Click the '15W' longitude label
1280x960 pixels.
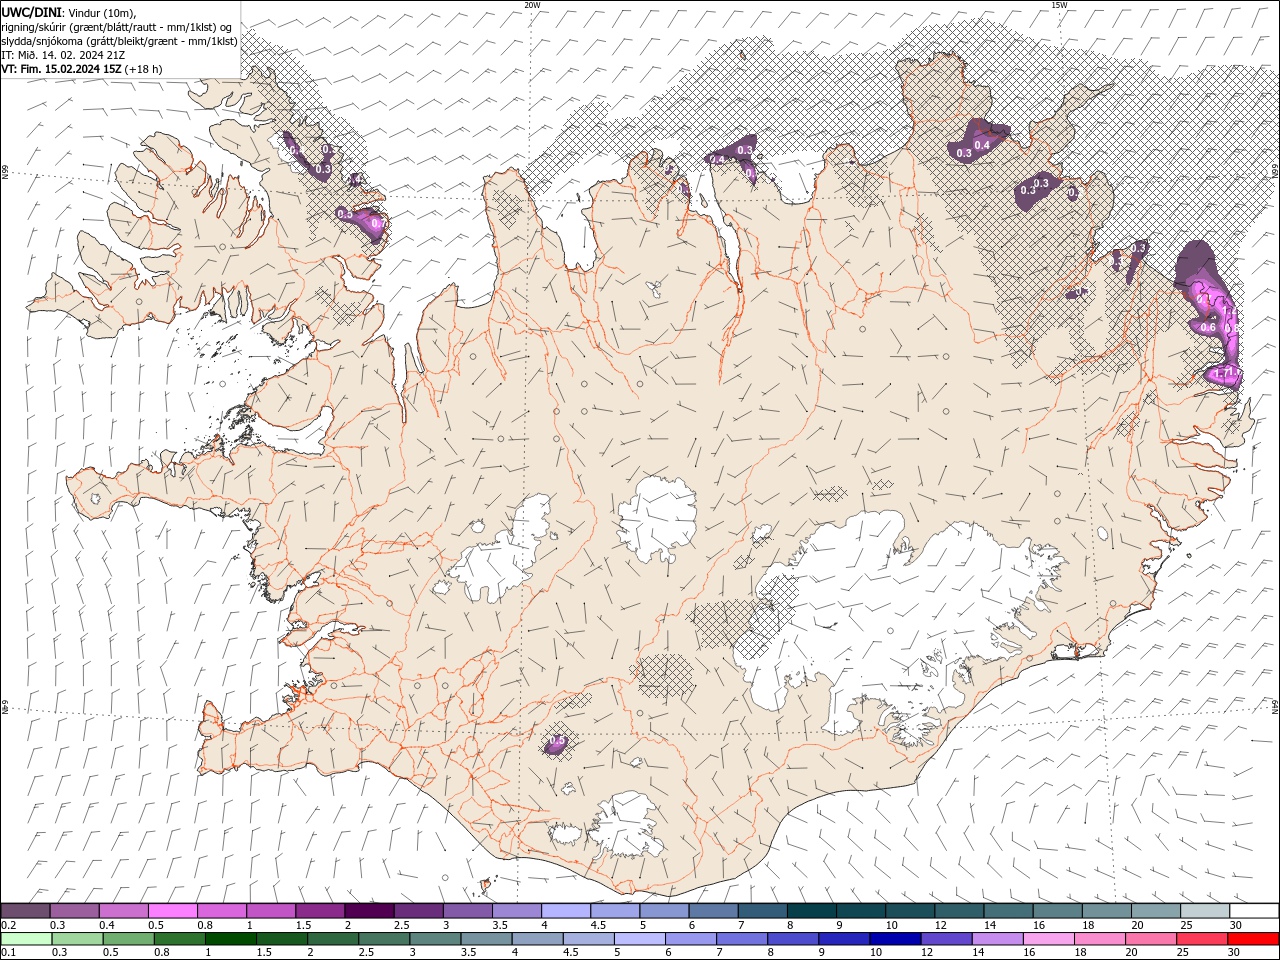[1059, 5]
